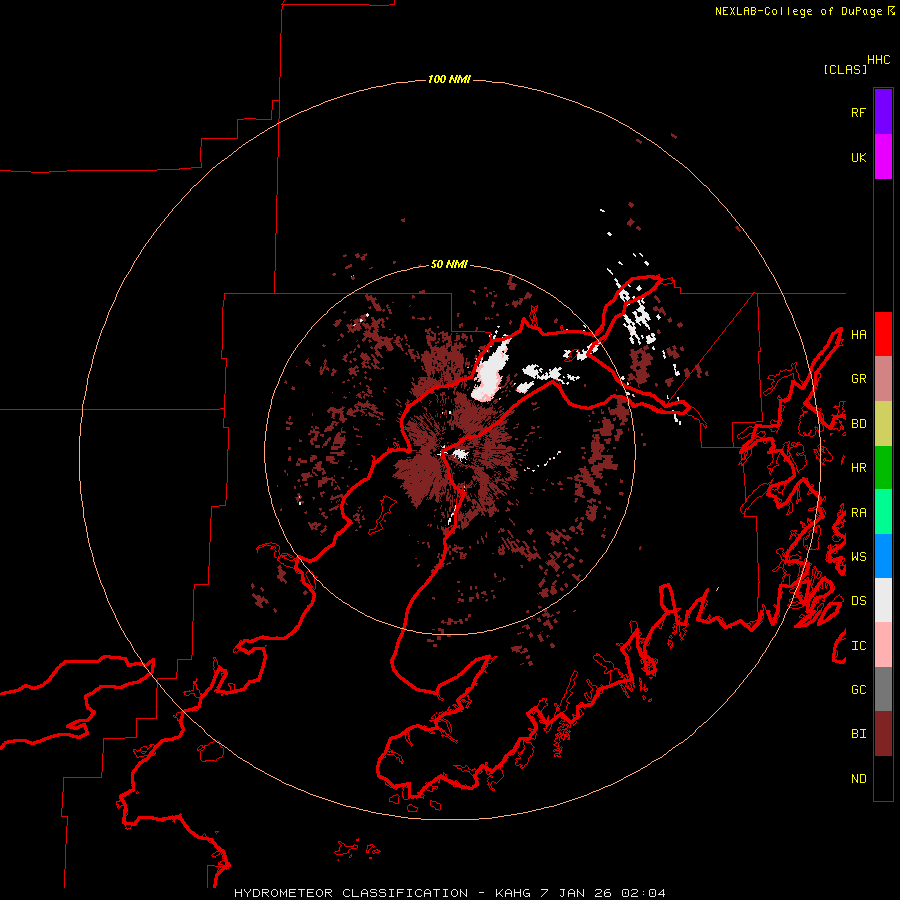Click the BI brown legend swatch
The image size is (900, 900).
tap(883, 734)
